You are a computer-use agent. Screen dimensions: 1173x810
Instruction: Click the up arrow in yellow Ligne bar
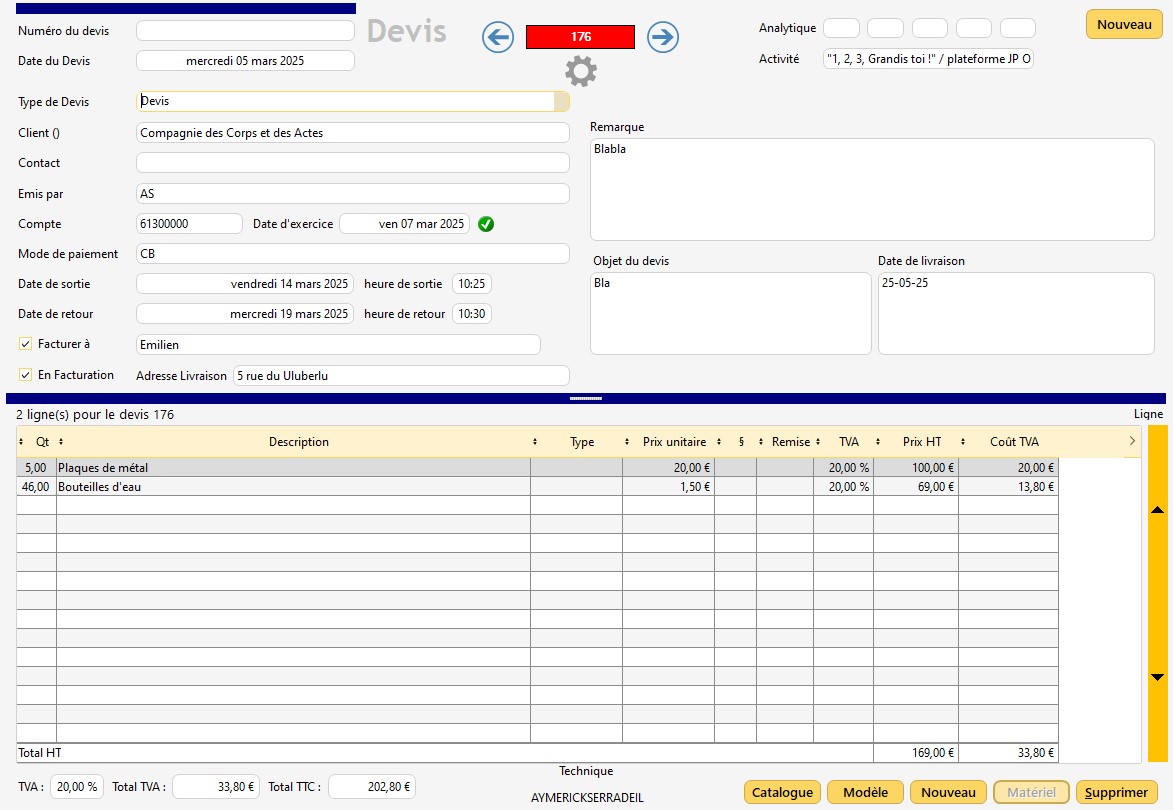[1157, 510]
